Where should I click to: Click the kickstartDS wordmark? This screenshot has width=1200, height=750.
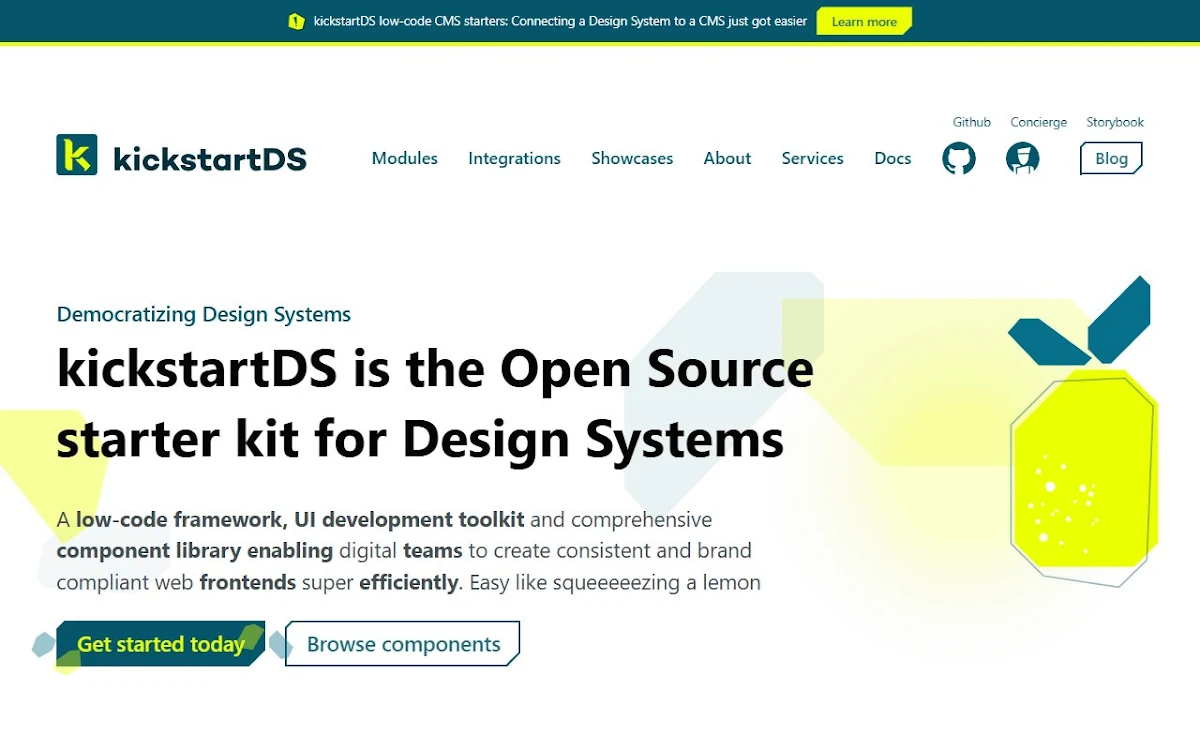[210, 158]
